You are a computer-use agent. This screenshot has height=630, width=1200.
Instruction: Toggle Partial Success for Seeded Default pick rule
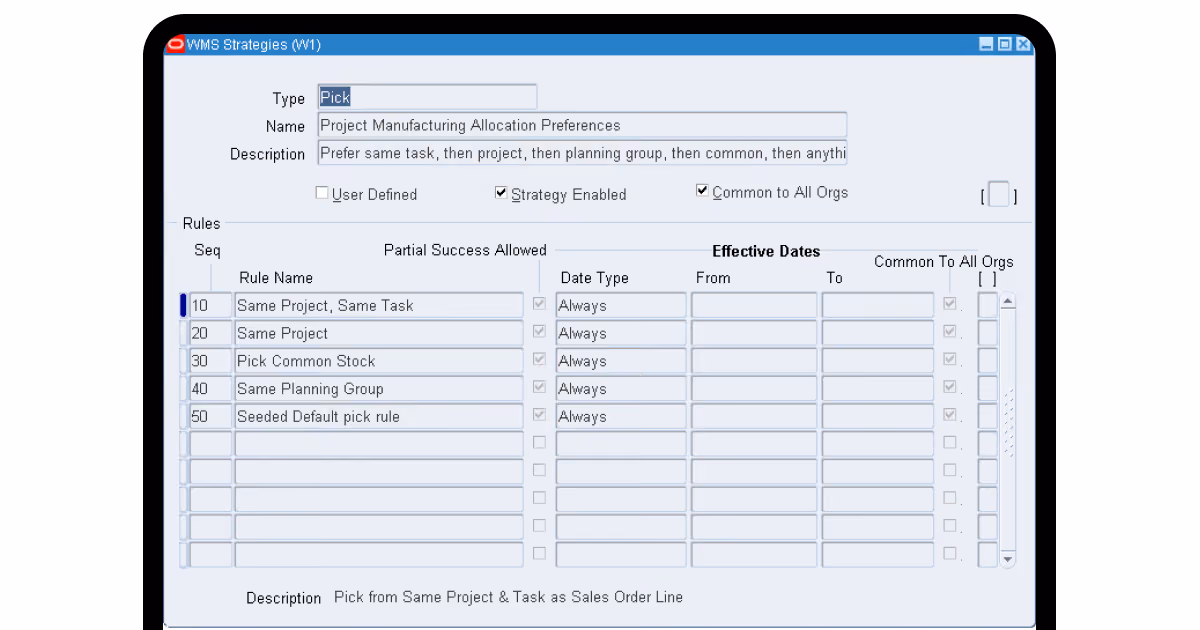pos(539,415)
